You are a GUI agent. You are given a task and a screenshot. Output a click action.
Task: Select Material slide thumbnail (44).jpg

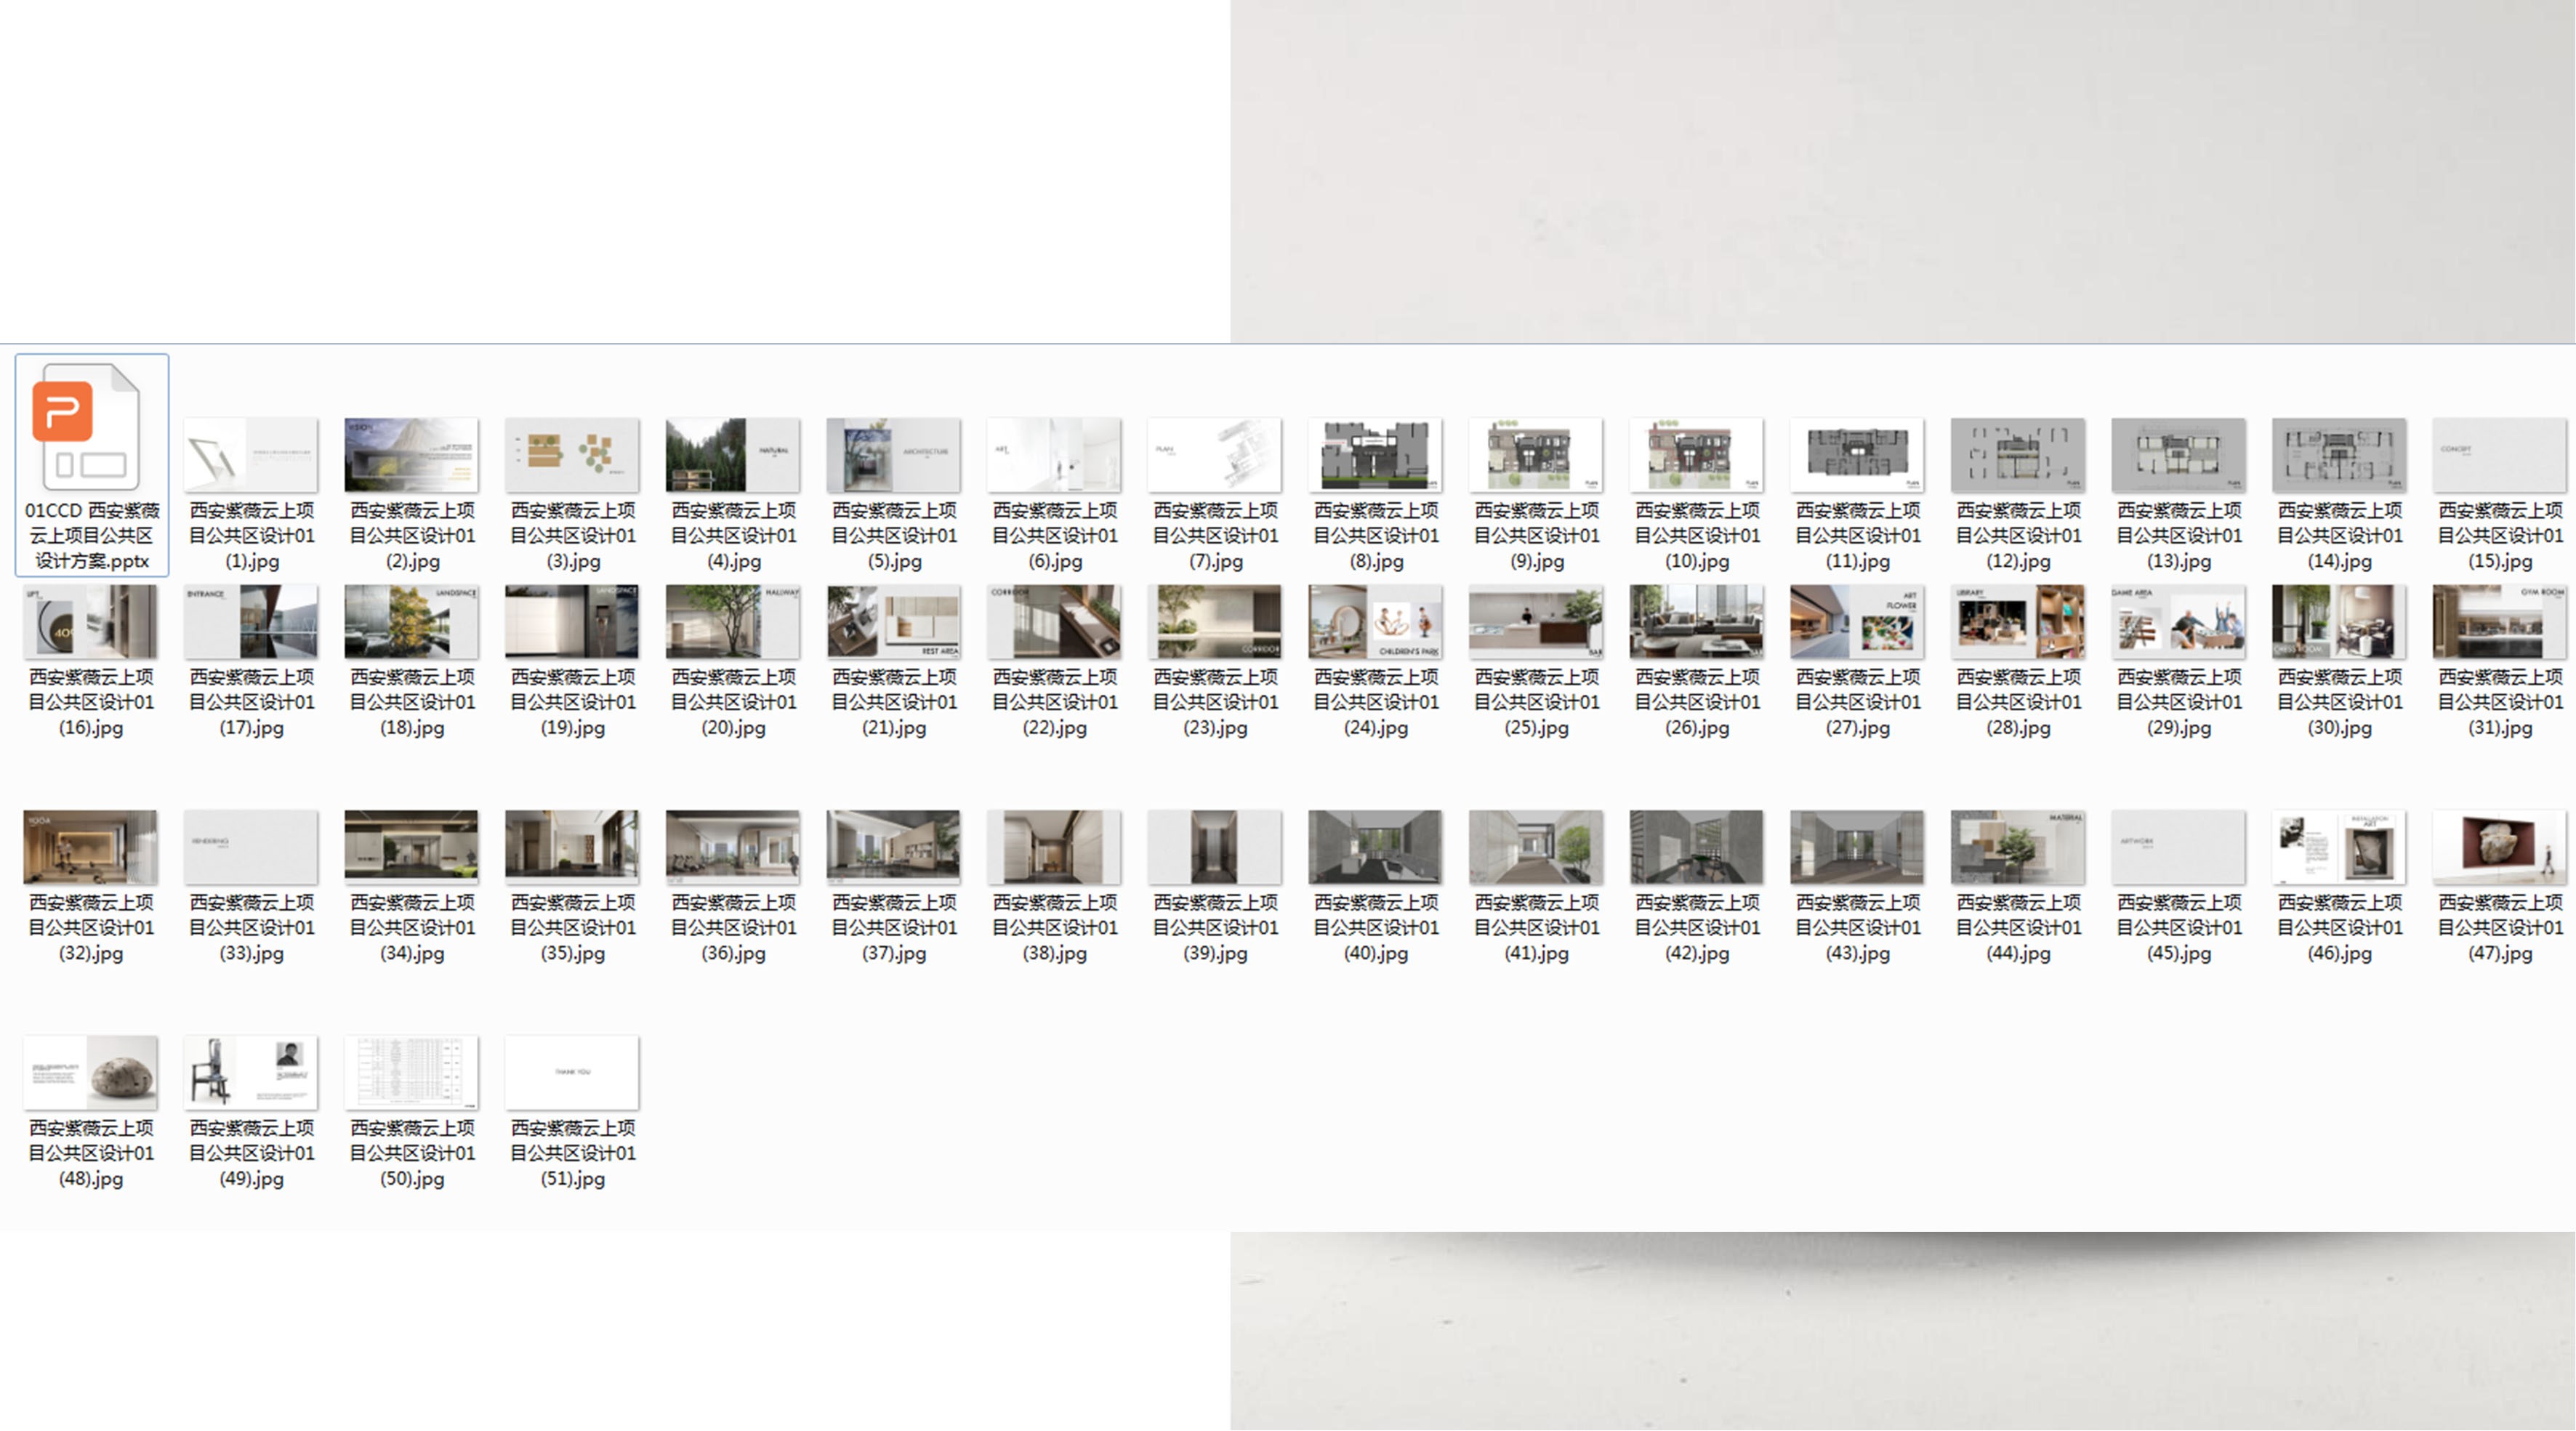(2019, 847)
